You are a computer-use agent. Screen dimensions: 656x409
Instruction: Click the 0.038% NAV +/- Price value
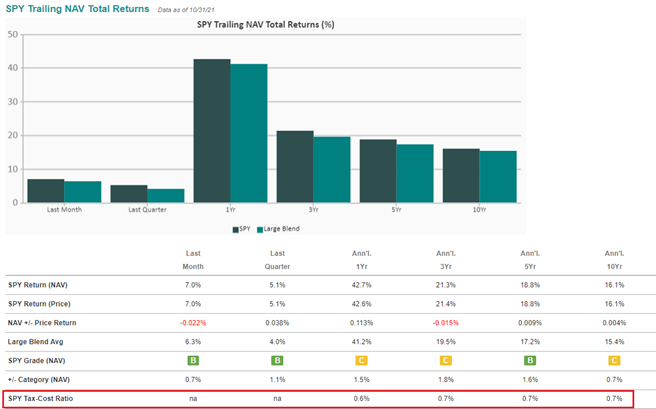(277, 323)
